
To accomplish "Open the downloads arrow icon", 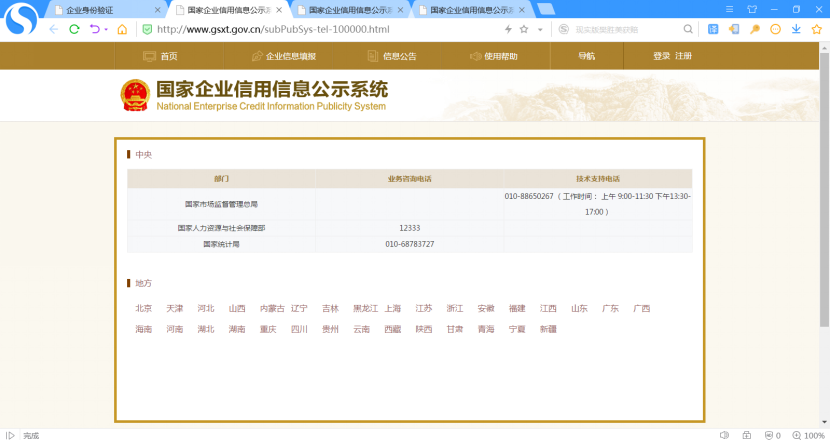I will pos(796,29).
